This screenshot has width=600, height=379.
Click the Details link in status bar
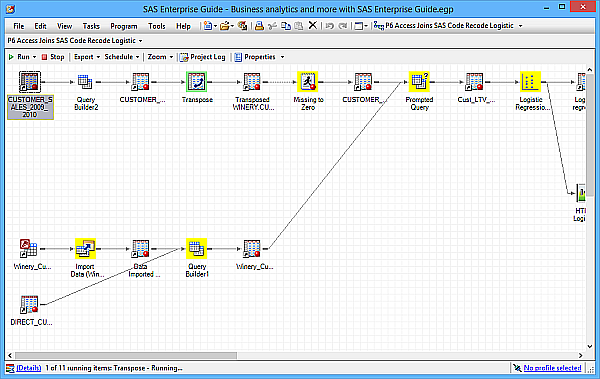tap(29, 368)
